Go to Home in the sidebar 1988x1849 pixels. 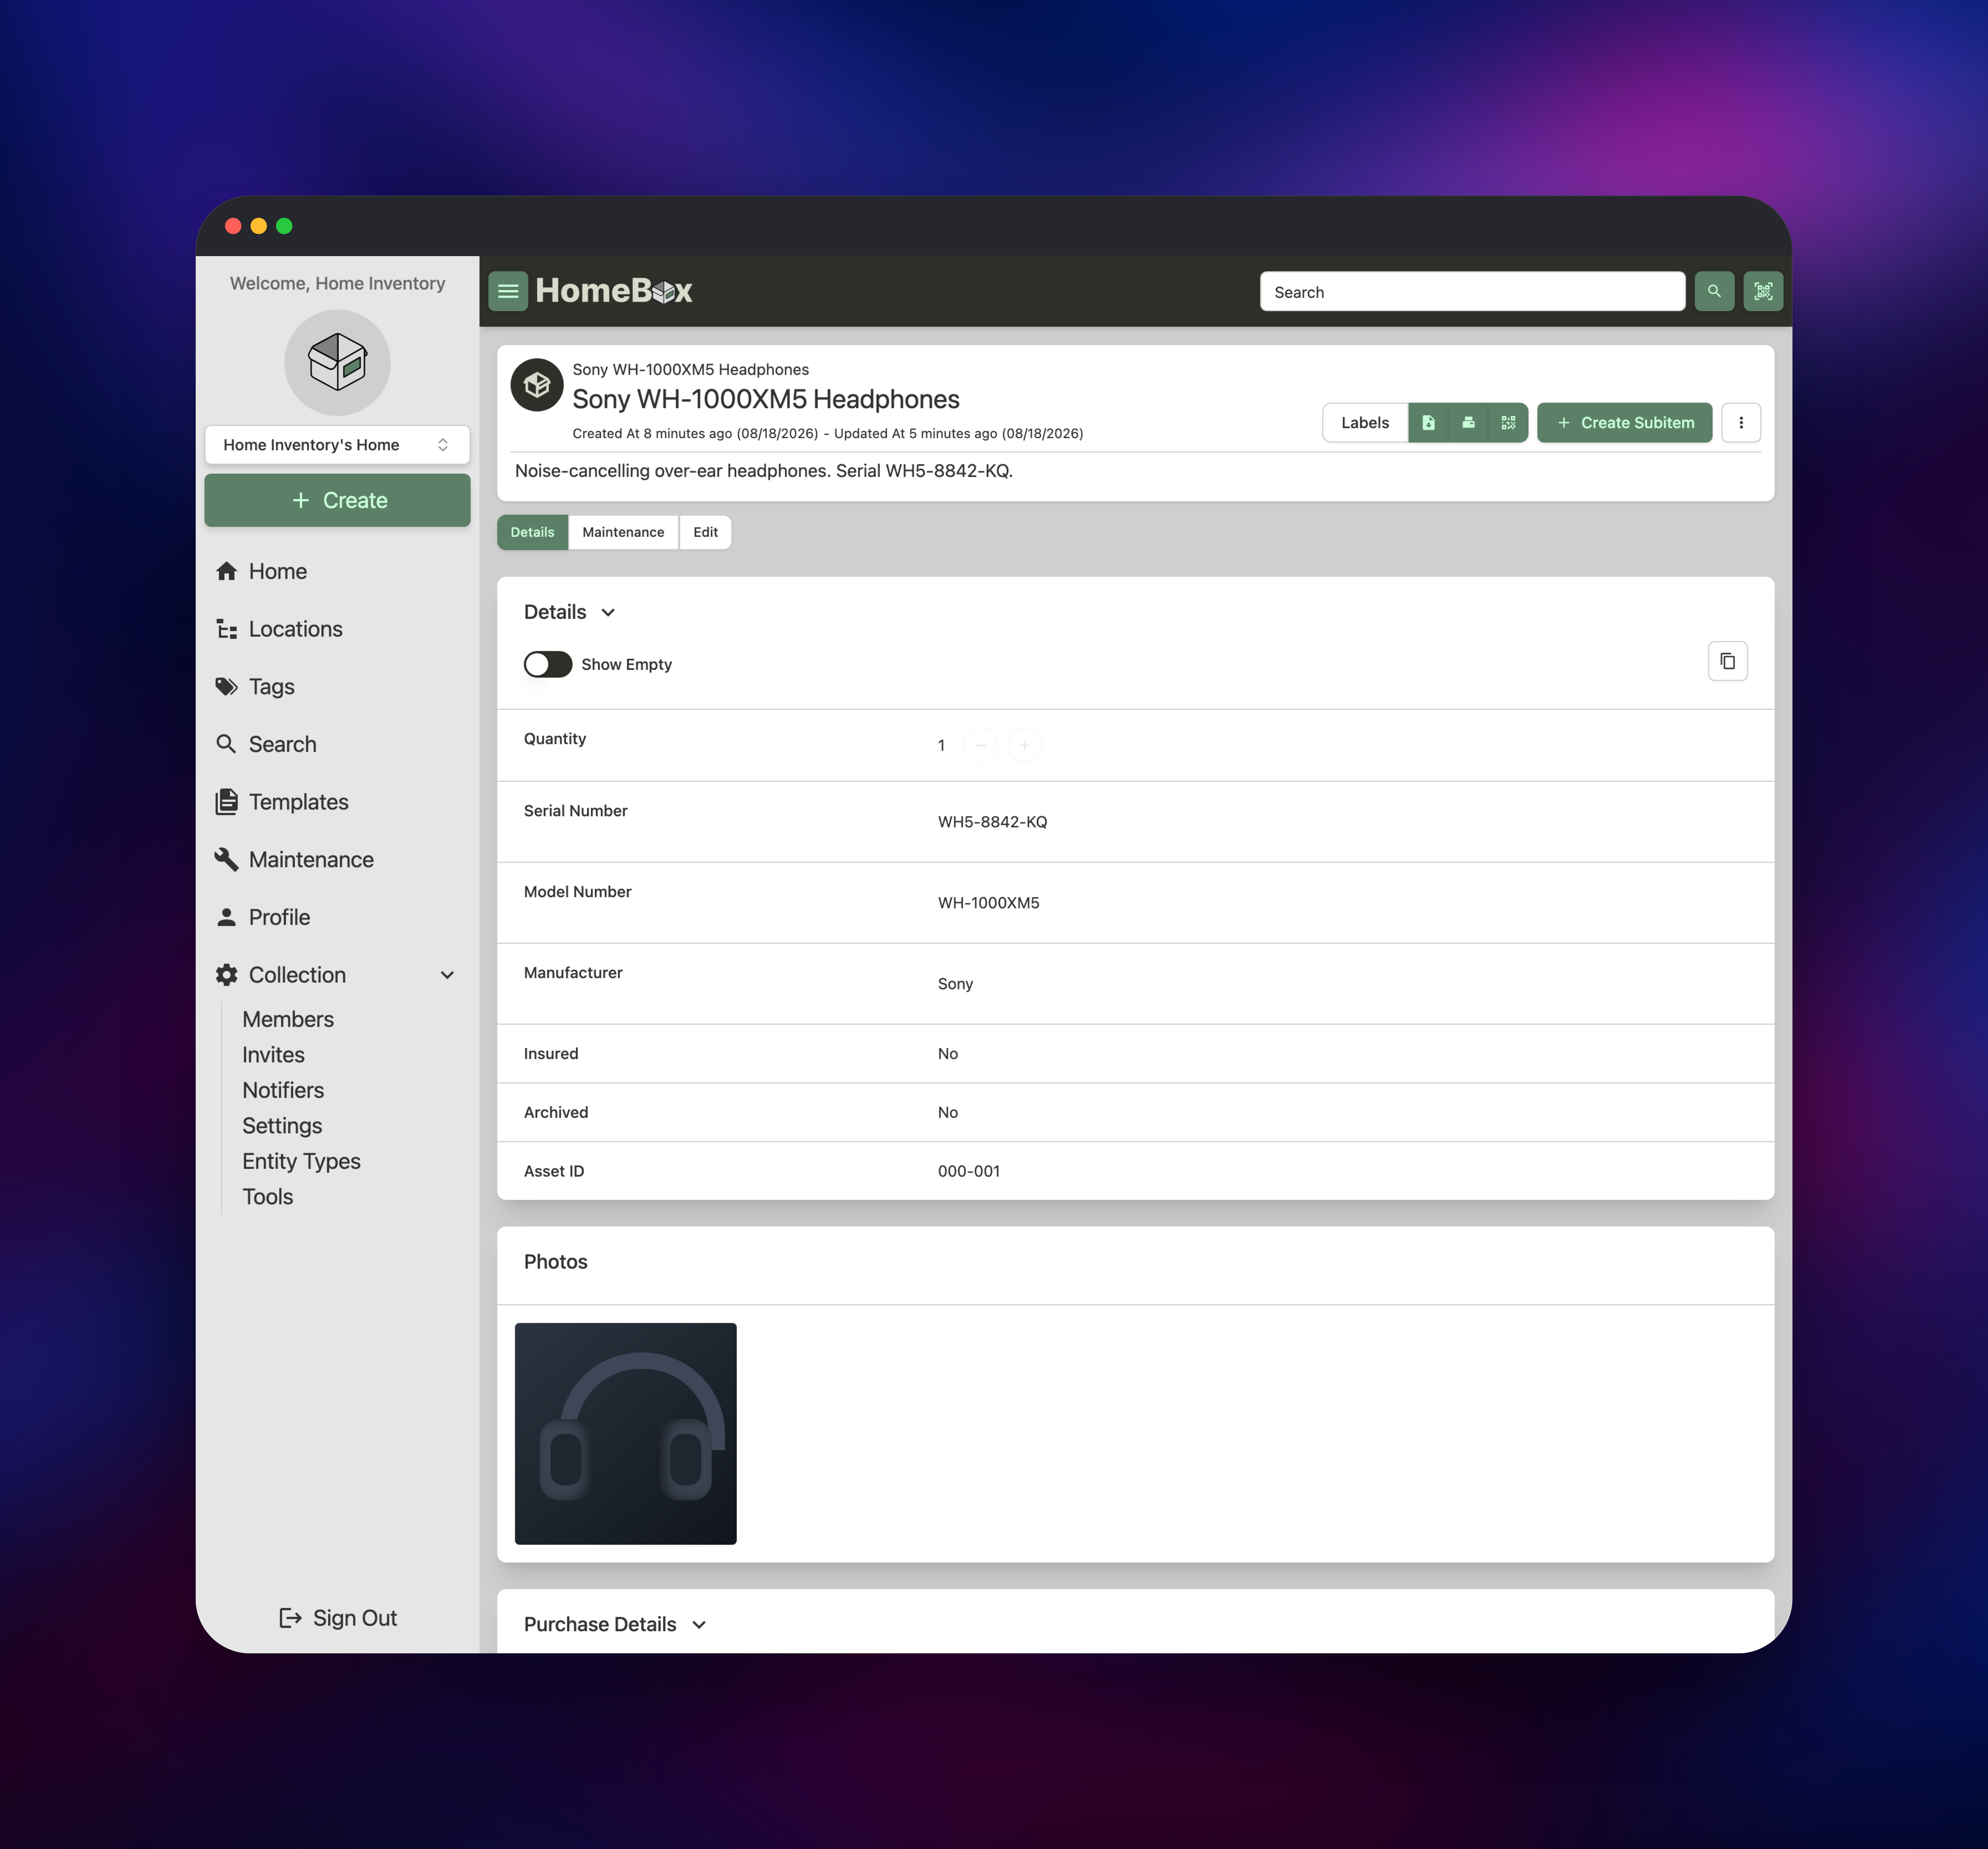(337, 571)
